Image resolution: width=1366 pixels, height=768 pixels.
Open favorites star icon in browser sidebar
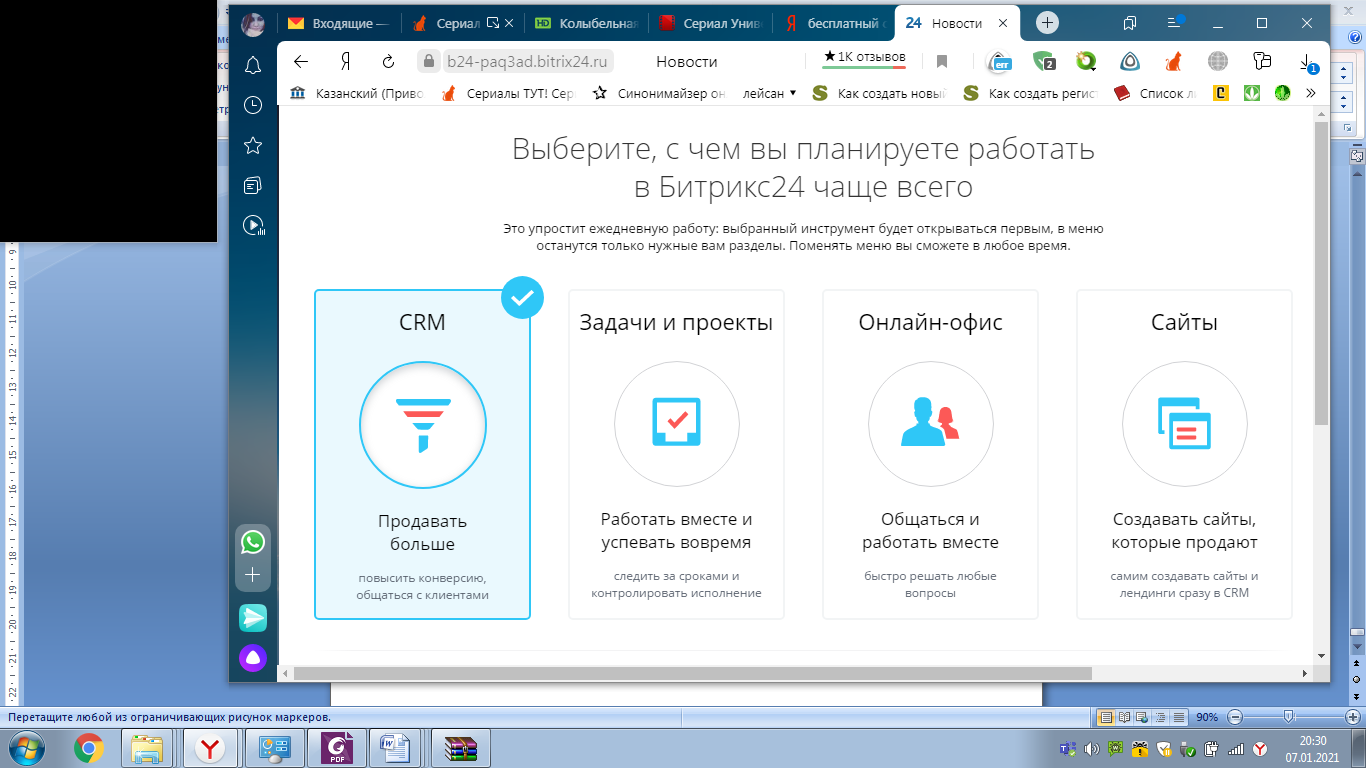point(253,145)
